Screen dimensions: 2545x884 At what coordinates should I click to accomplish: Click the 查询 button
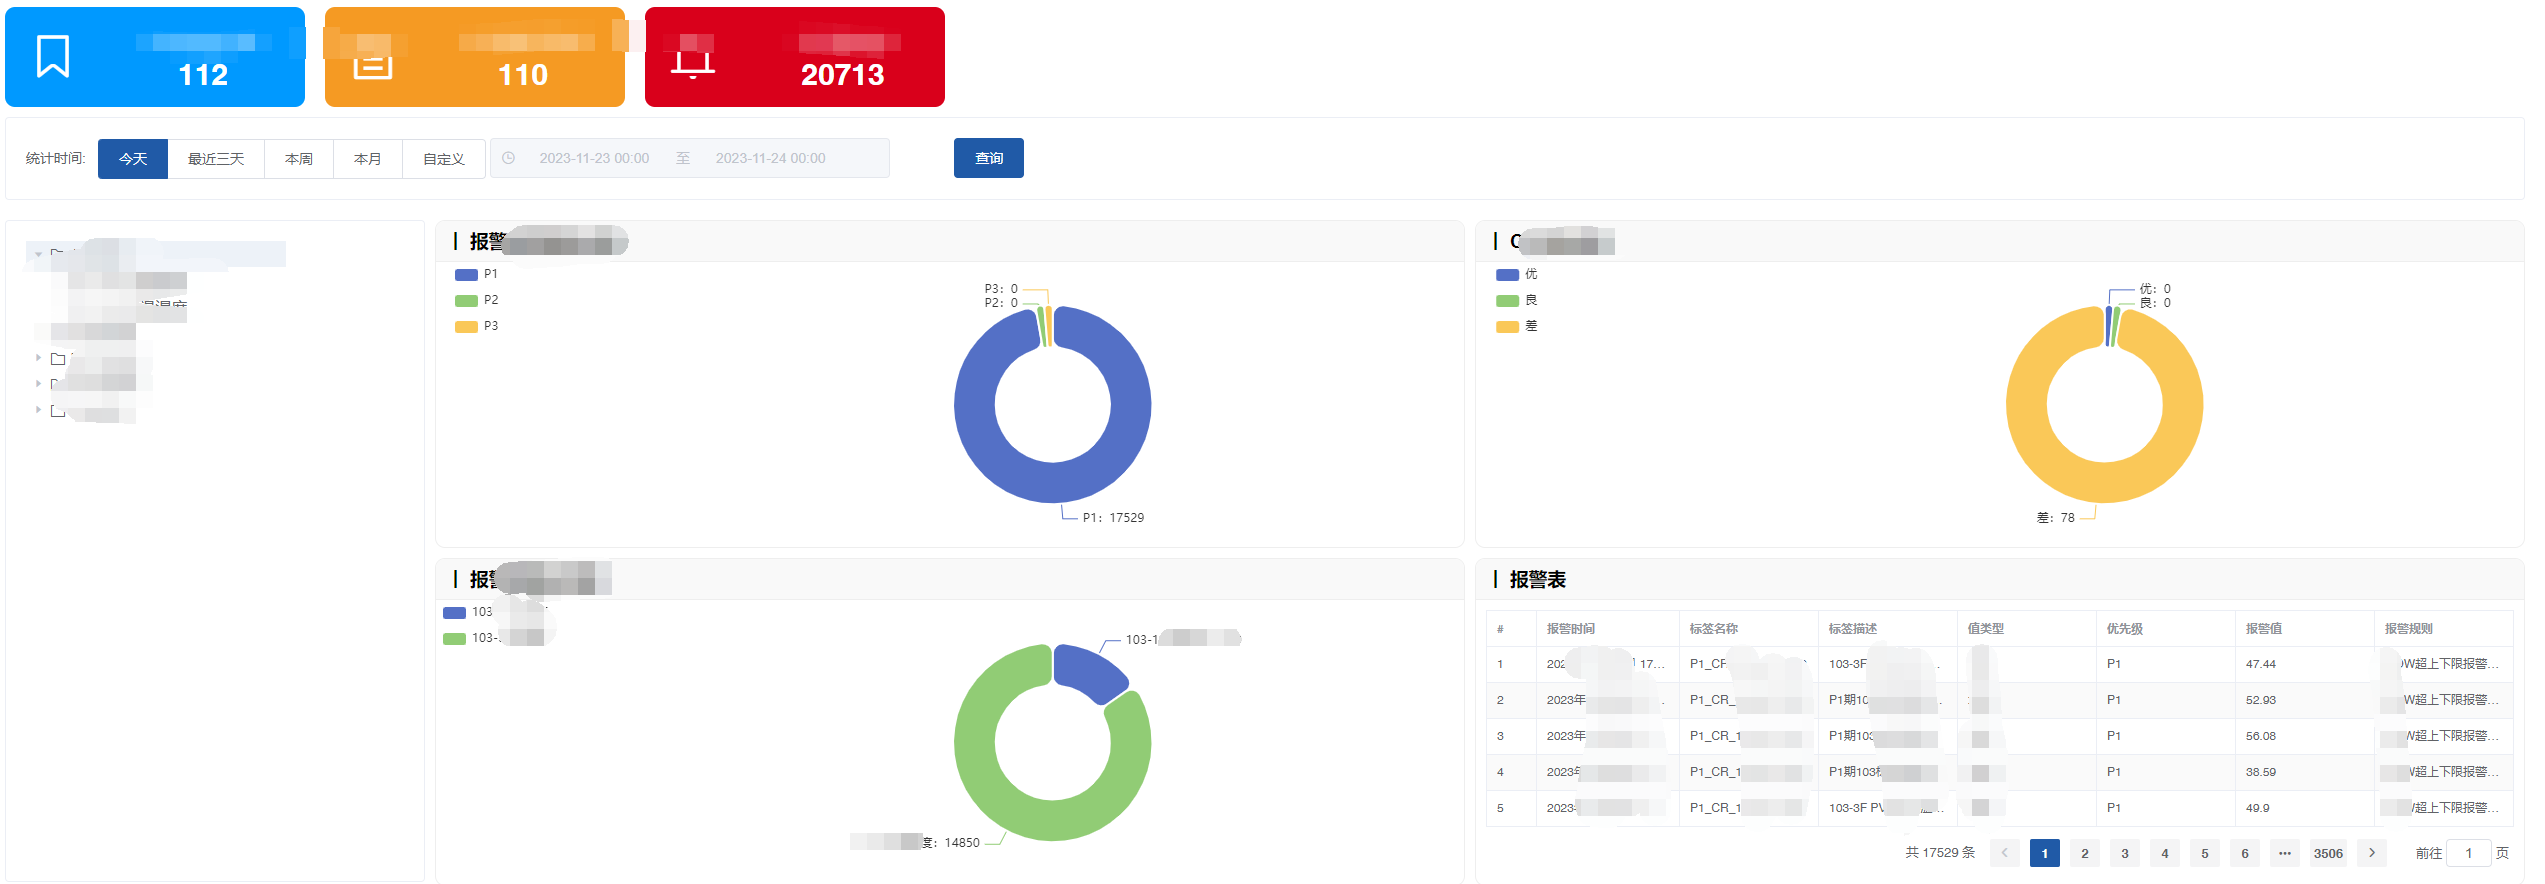[989, 158]
